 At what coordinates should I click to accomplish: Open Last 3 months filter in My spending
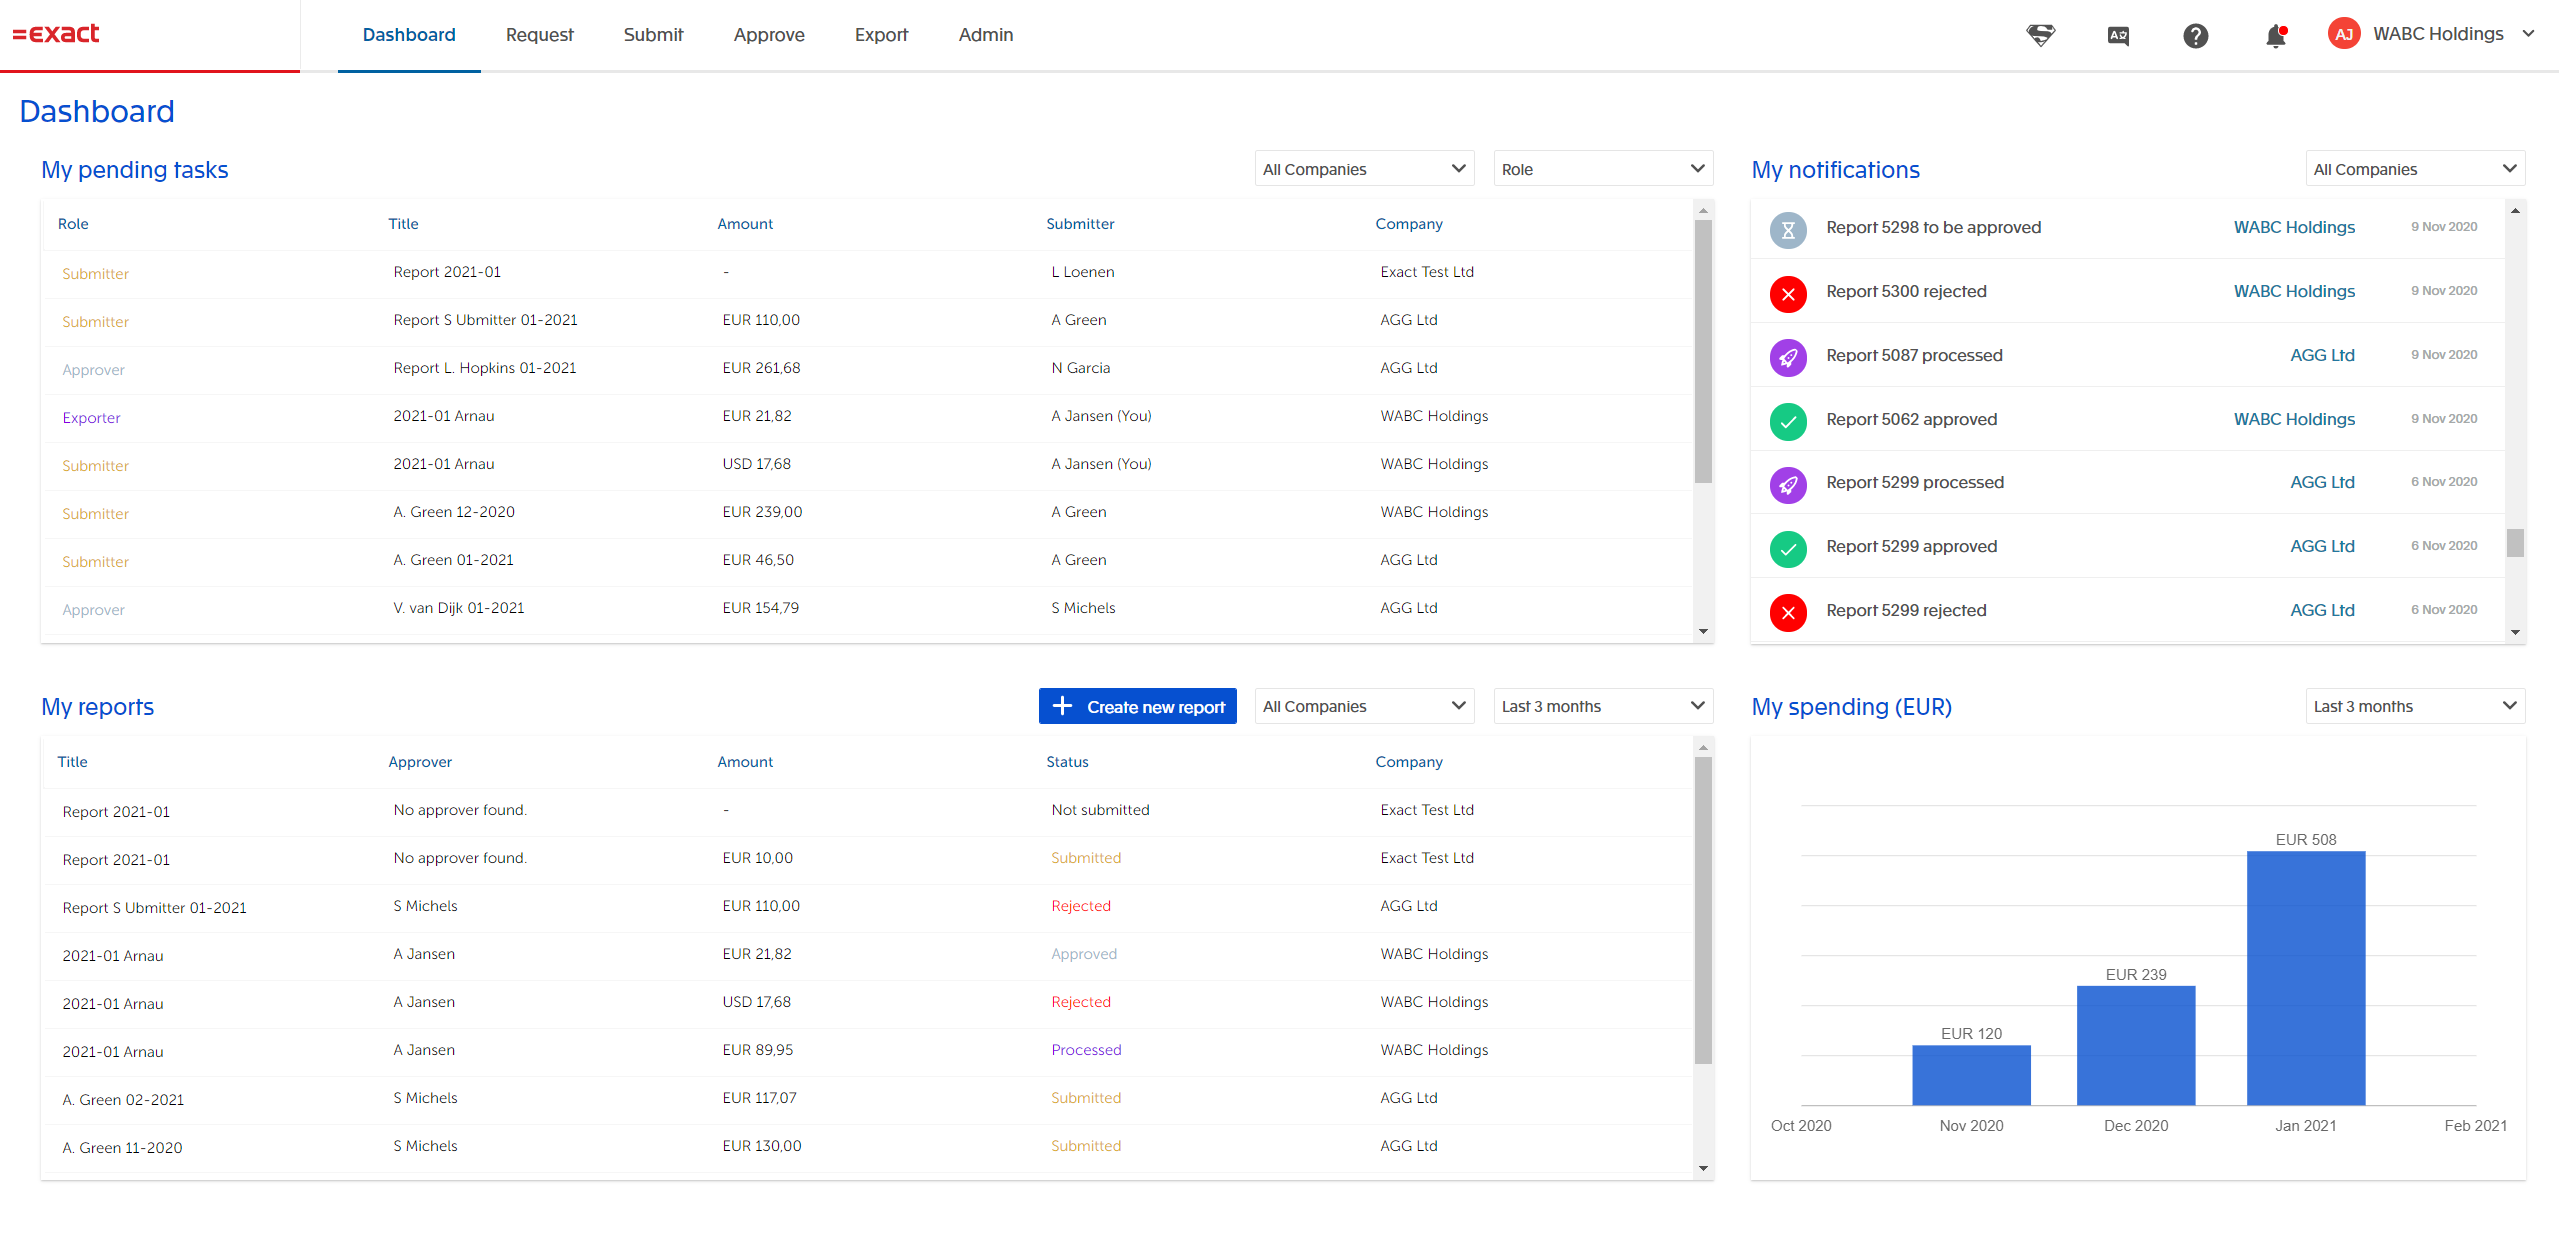2415,706
